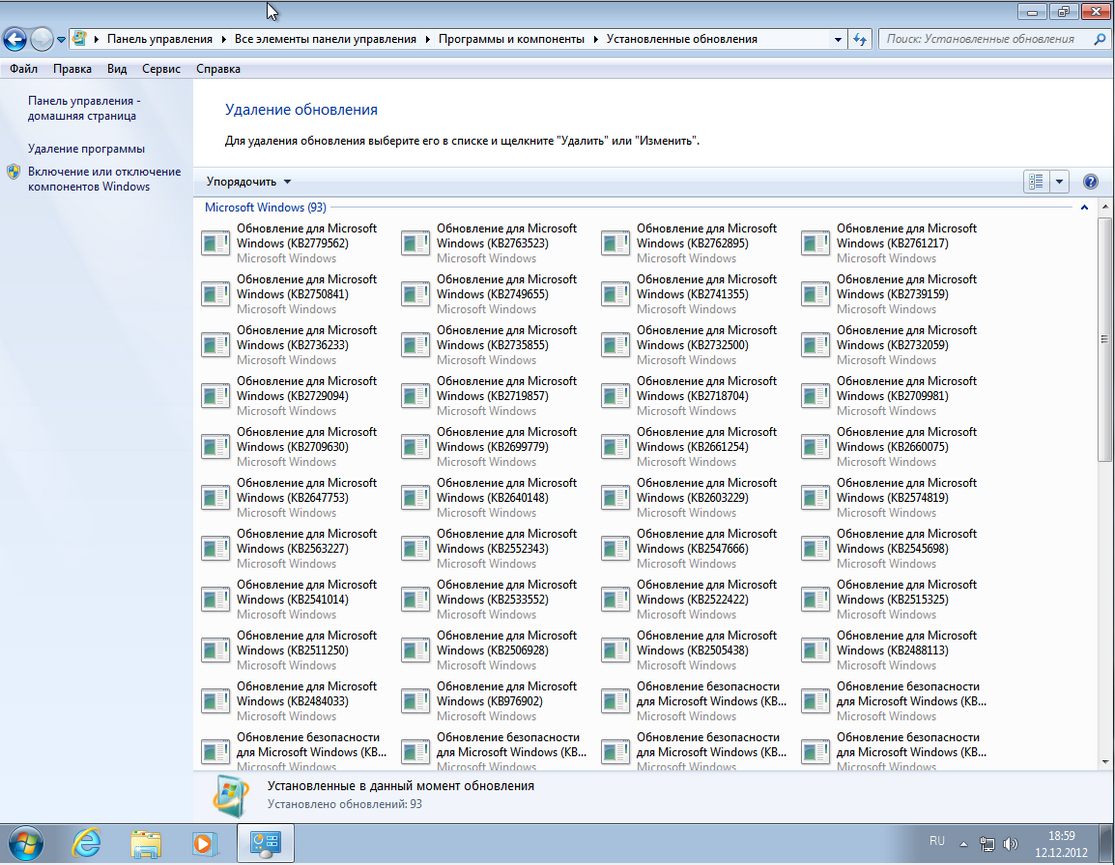The width and height of the screenshot is (1115, 865).
Task: Select update icon for KB2761217
Action: [x=815, y=243]
